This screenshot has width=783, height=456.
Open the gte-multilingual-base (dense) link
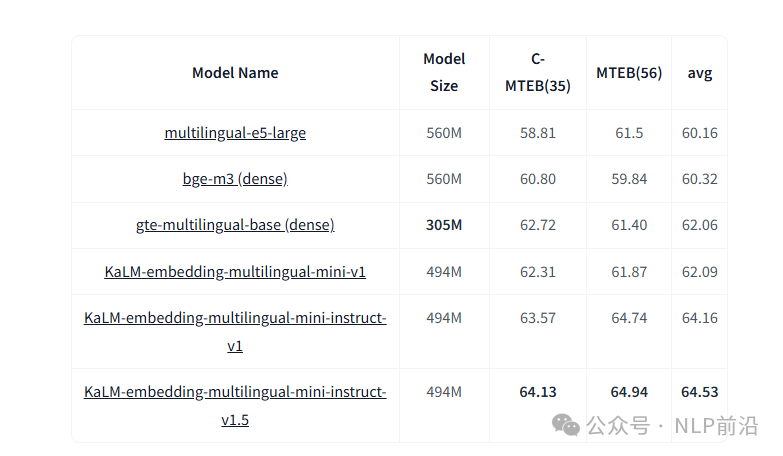pos(235,225)
